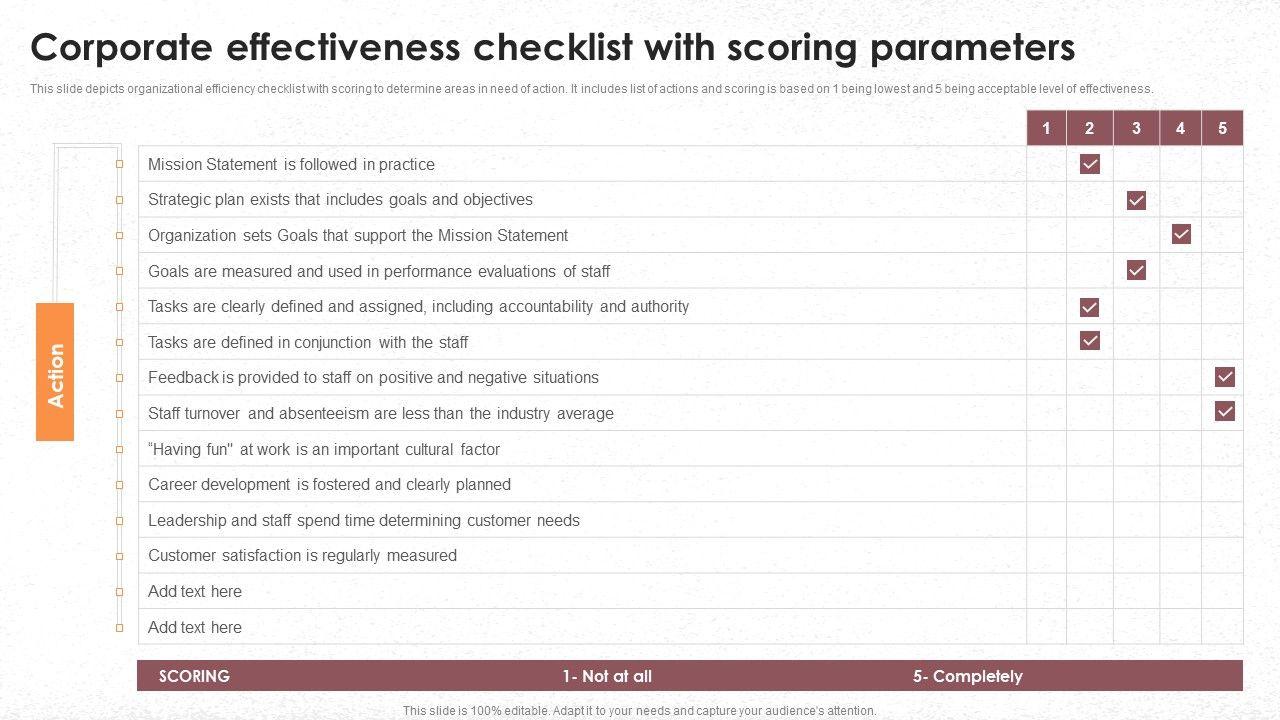The width and height of the screenshot is (1280, 720).
Task: Click the bullet beside Mission Statement row
Action: [119, 164]
